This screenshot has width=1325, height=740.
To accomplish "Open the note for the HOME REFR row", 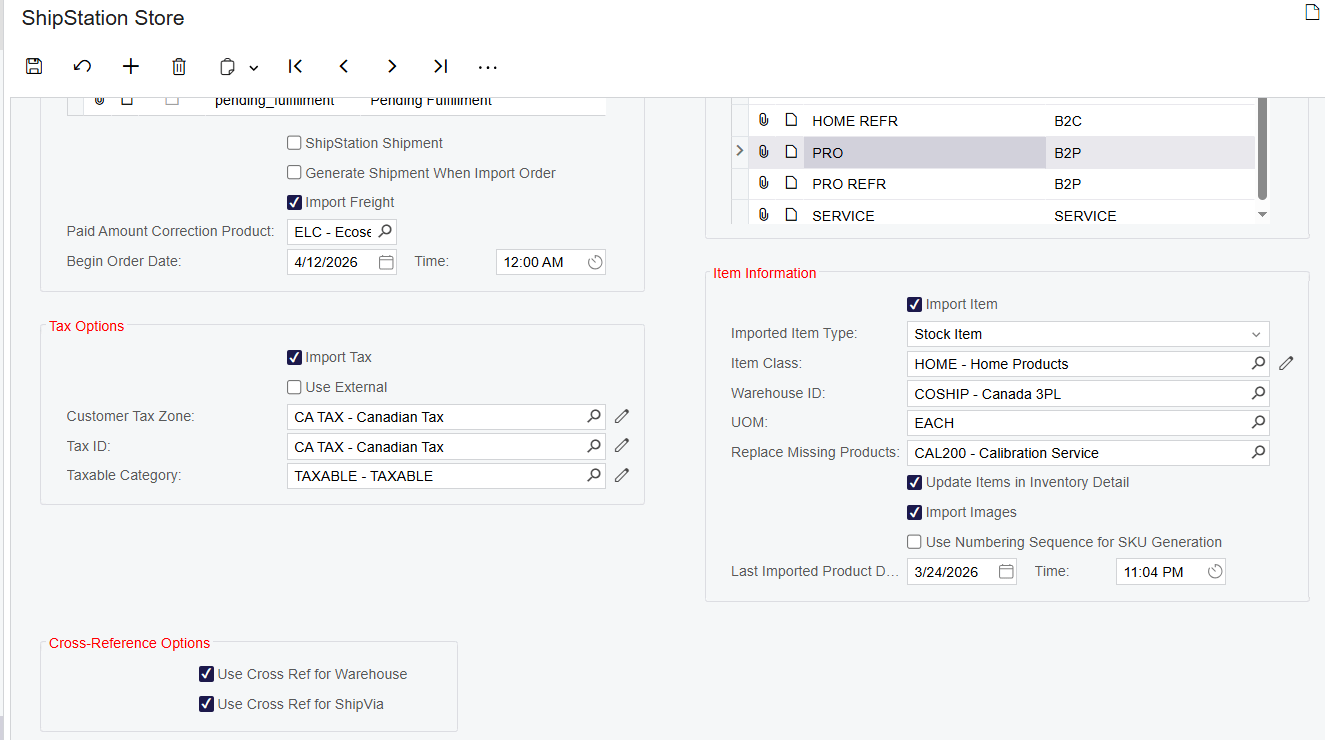I will point(791,121).
